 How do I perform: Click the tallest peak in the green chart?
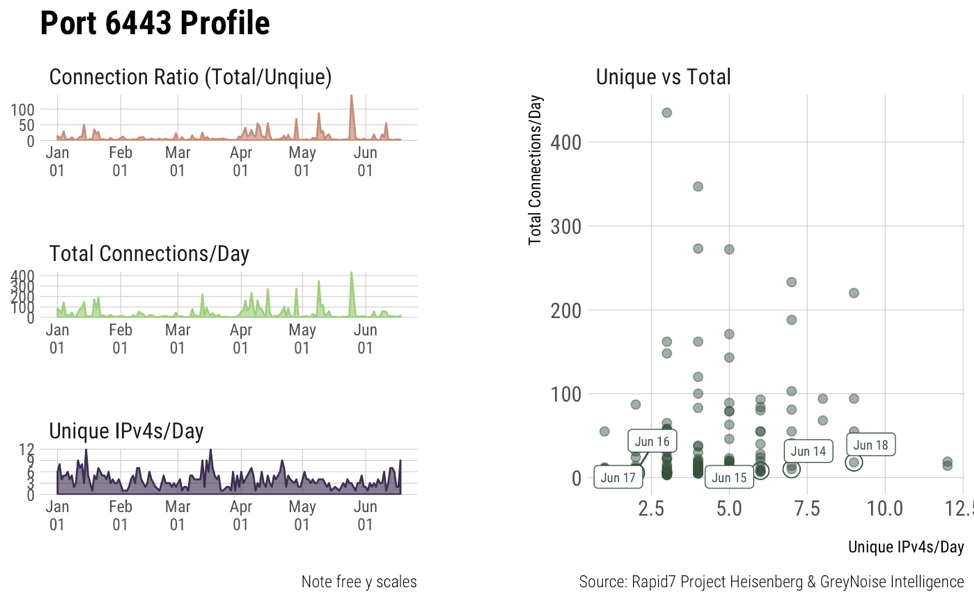click(x=352, y=274)
